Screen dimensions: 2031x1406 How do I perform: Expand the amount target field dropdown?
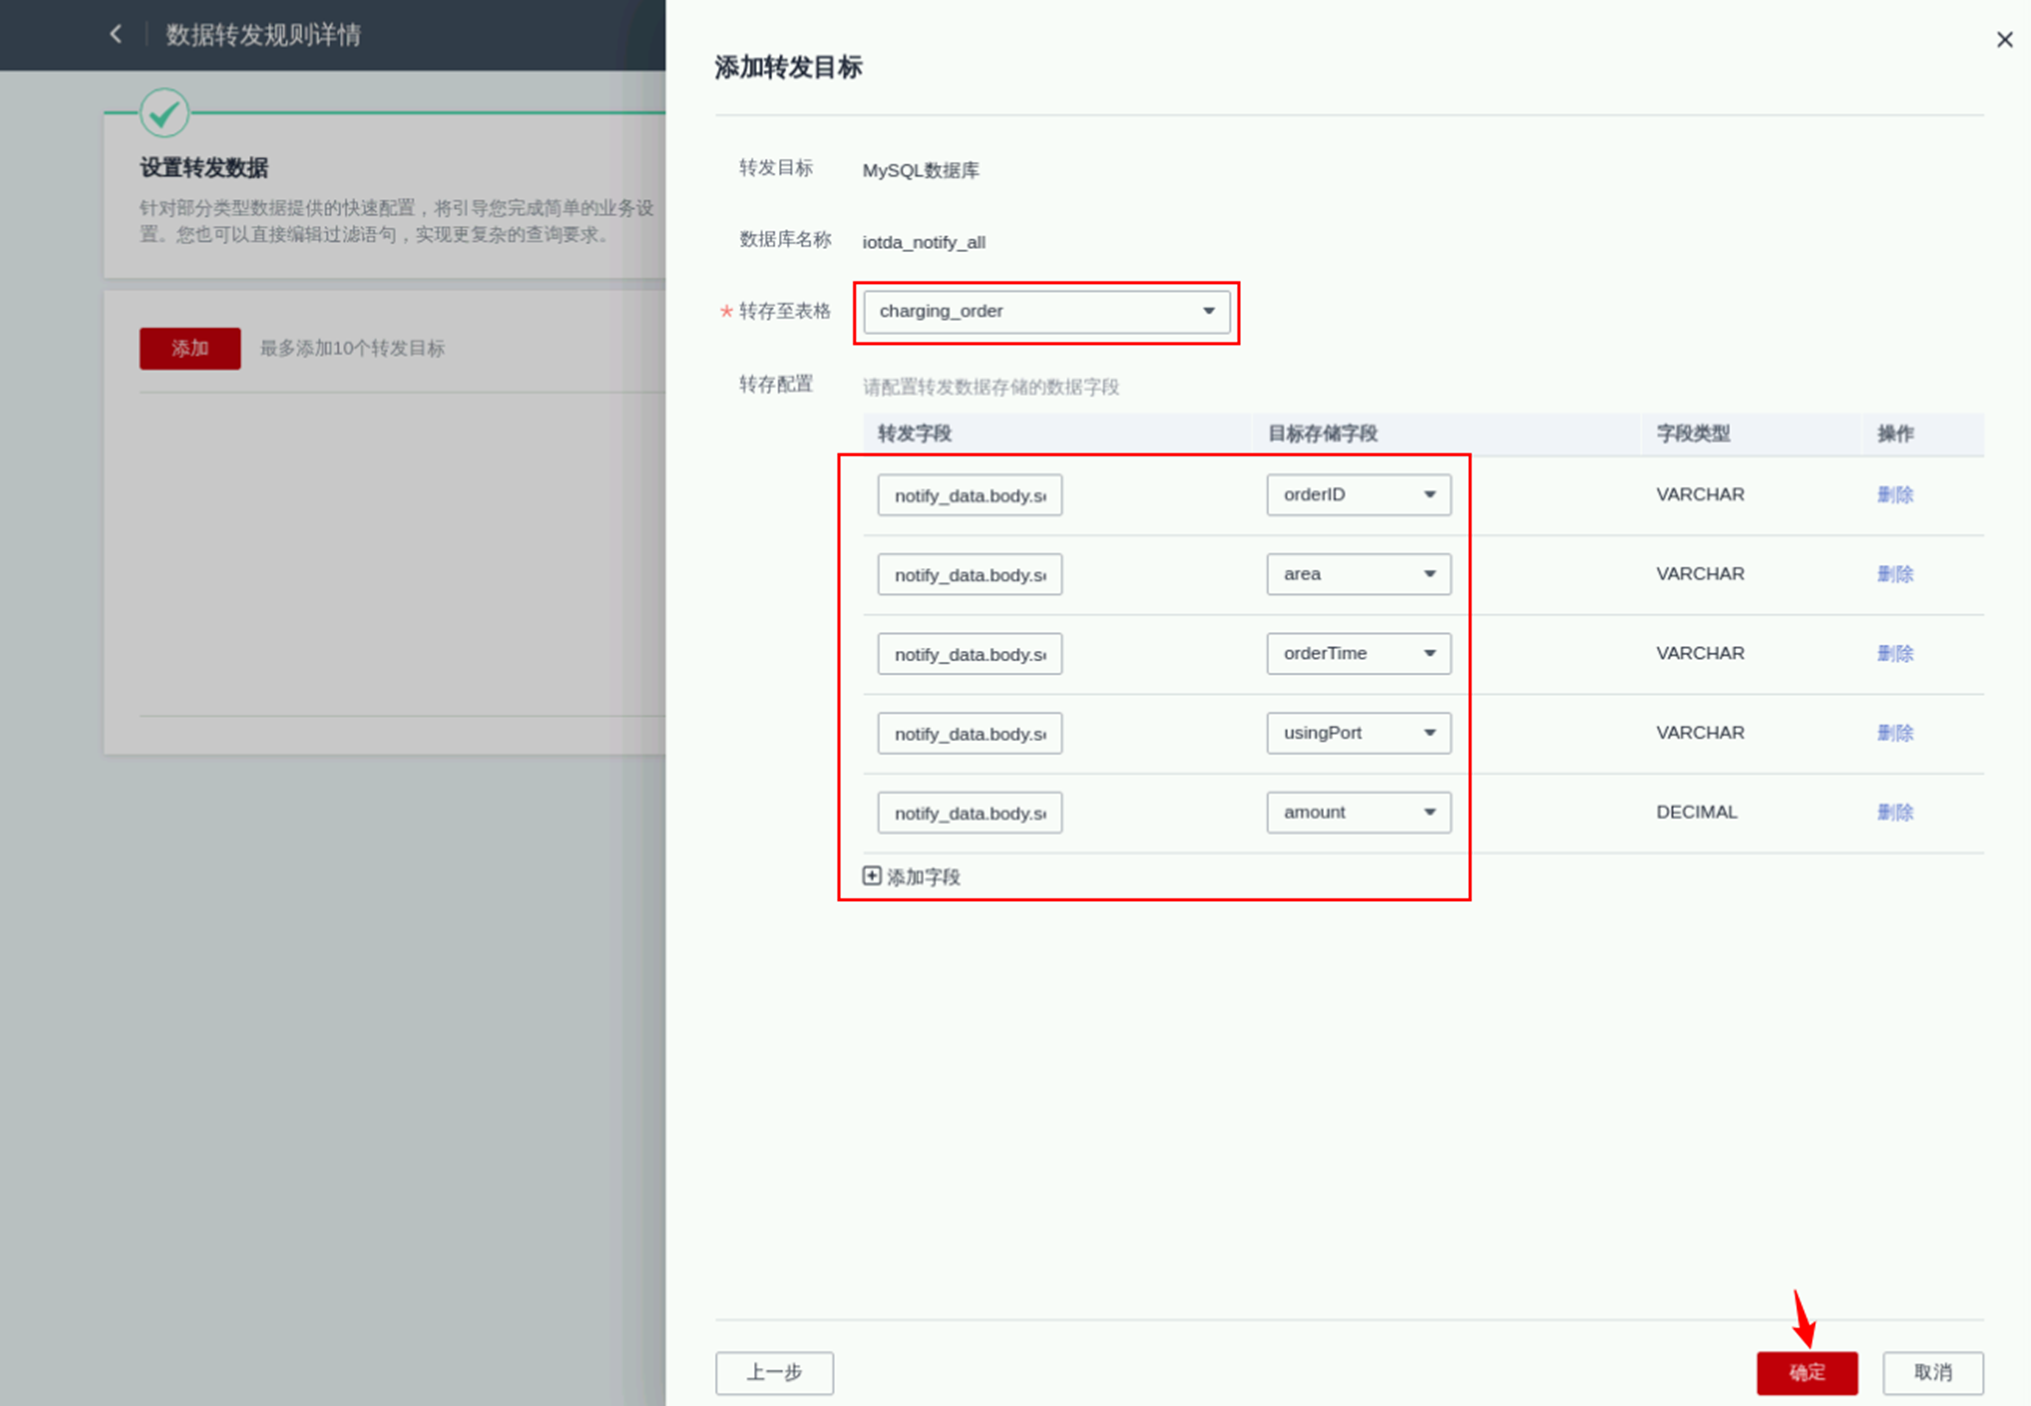(x=1358, y=812)
